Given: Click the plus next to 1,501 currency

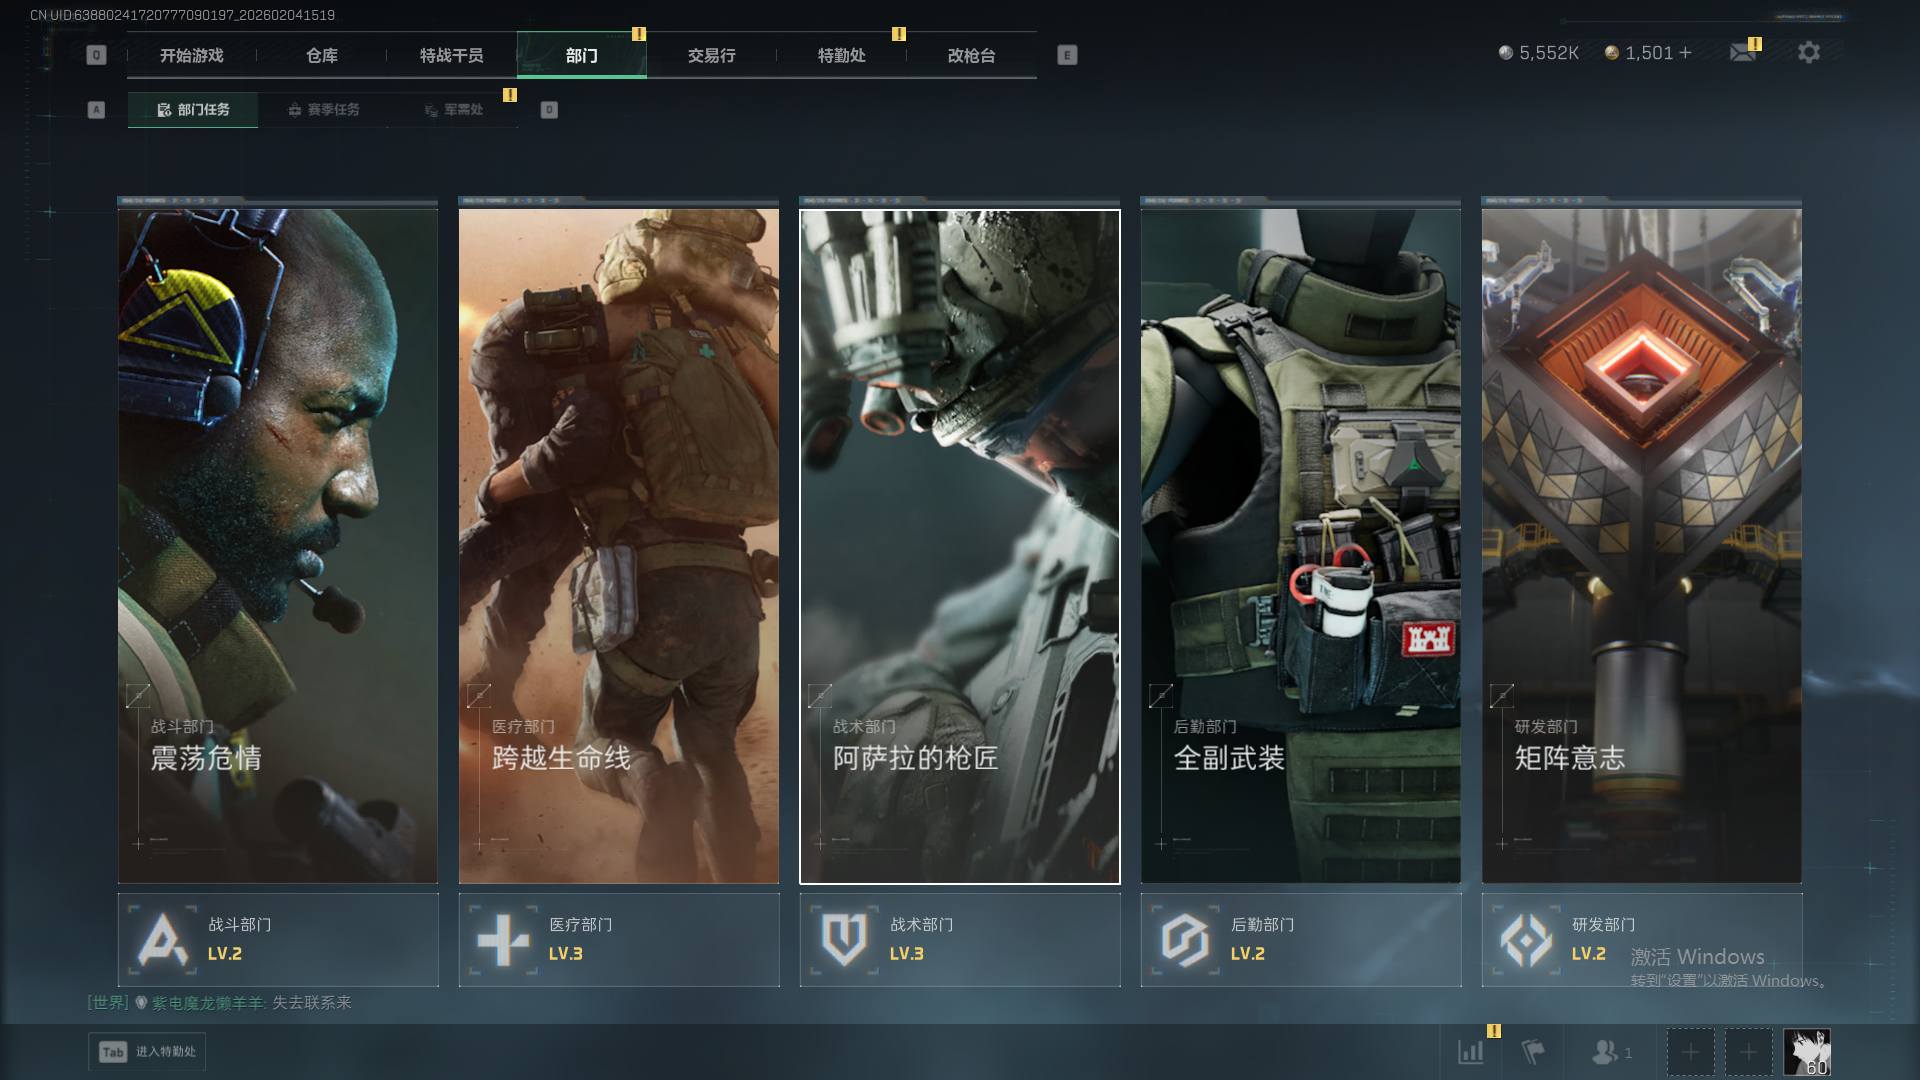Looking at the screenshot, I should 1686,53.
